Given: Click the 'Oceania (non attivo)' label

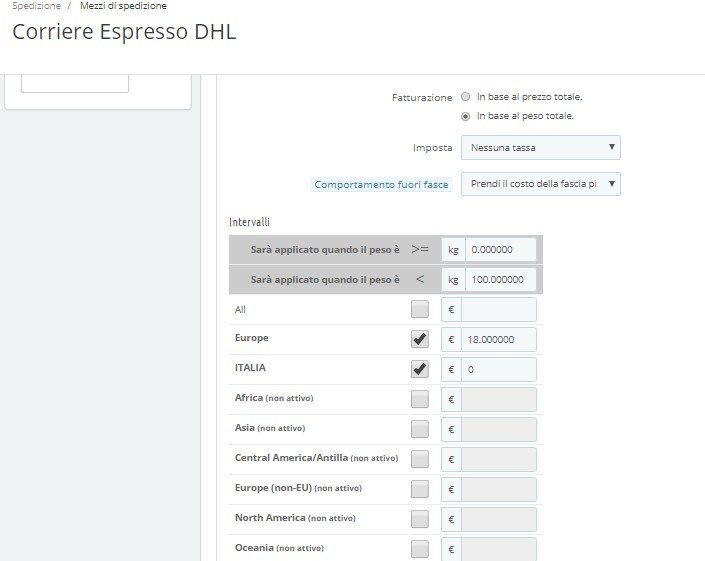Looking at the screenshot, I should (x=279, y=548).
